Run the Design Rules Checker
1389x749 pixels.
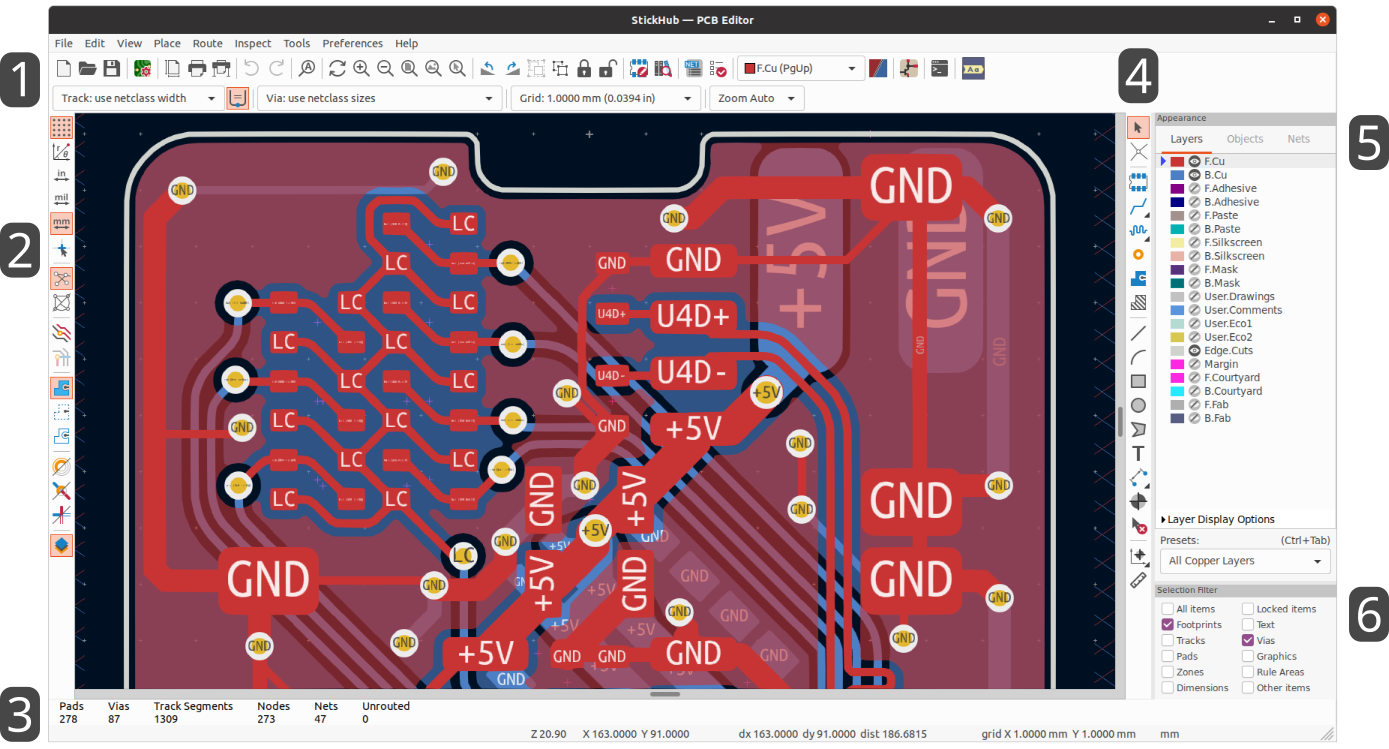(716, 68)
